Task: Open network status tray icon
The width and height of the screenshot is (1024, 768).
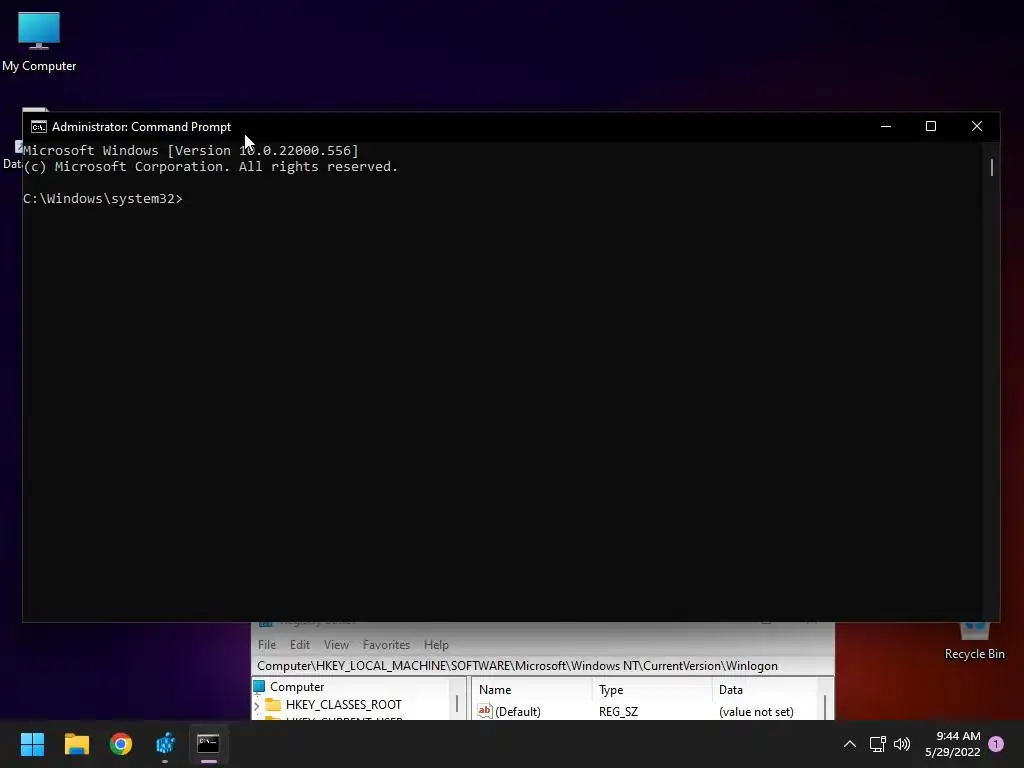Action: point(877,744)
